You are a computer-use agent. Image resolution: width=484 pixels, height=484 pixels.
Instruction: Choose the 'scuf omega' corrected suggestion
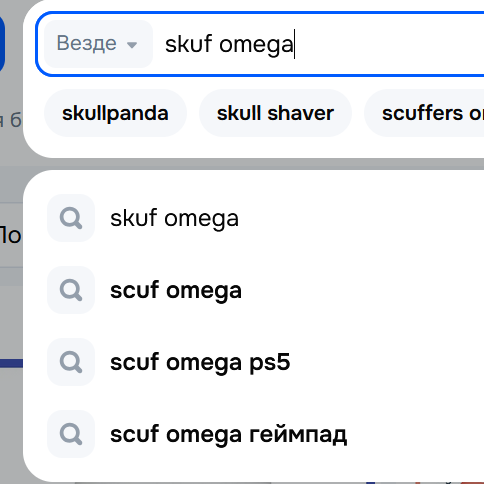coord(176,291)
